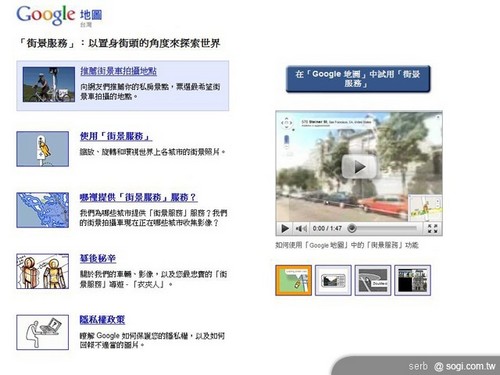Click the Pegman Street View icon image

[43, 149]
